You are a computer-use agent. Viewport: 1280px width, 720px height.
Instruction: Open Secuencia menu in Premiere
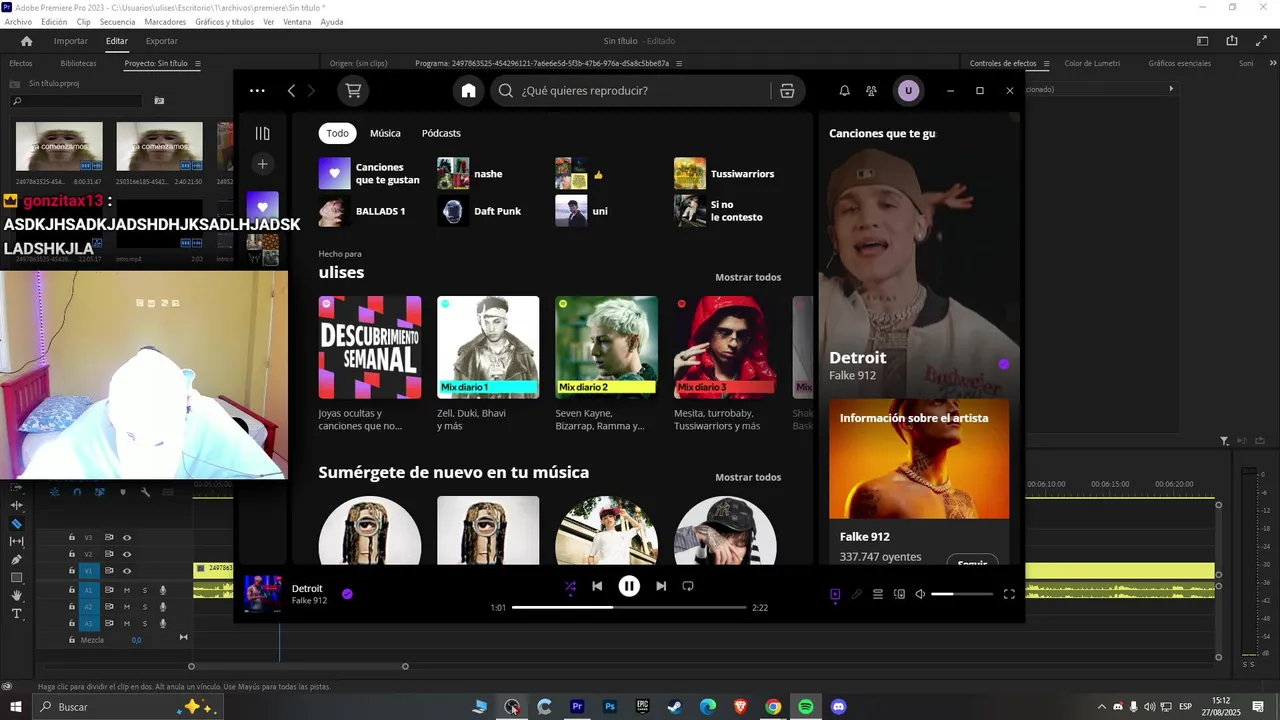tap(117, 22)
